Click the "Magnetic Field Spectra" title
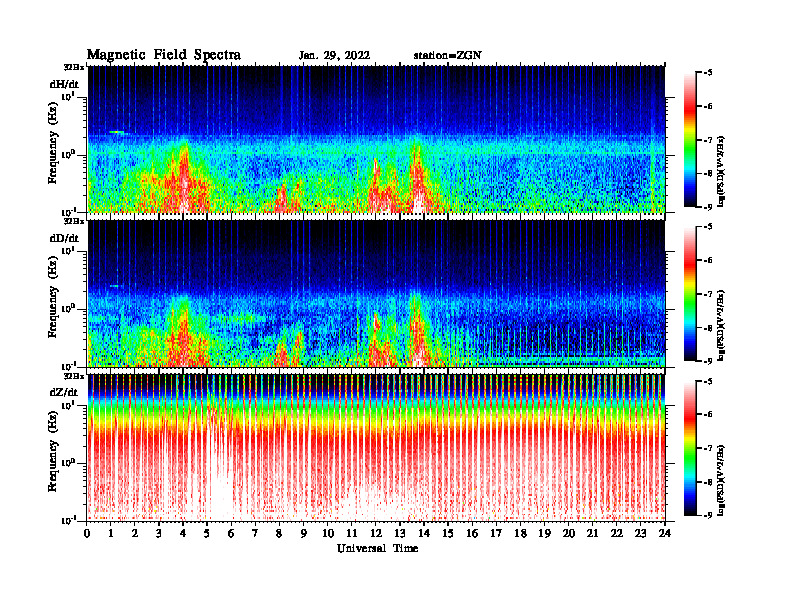Viewport: 792px width, 612px height. tap(164, 55)
